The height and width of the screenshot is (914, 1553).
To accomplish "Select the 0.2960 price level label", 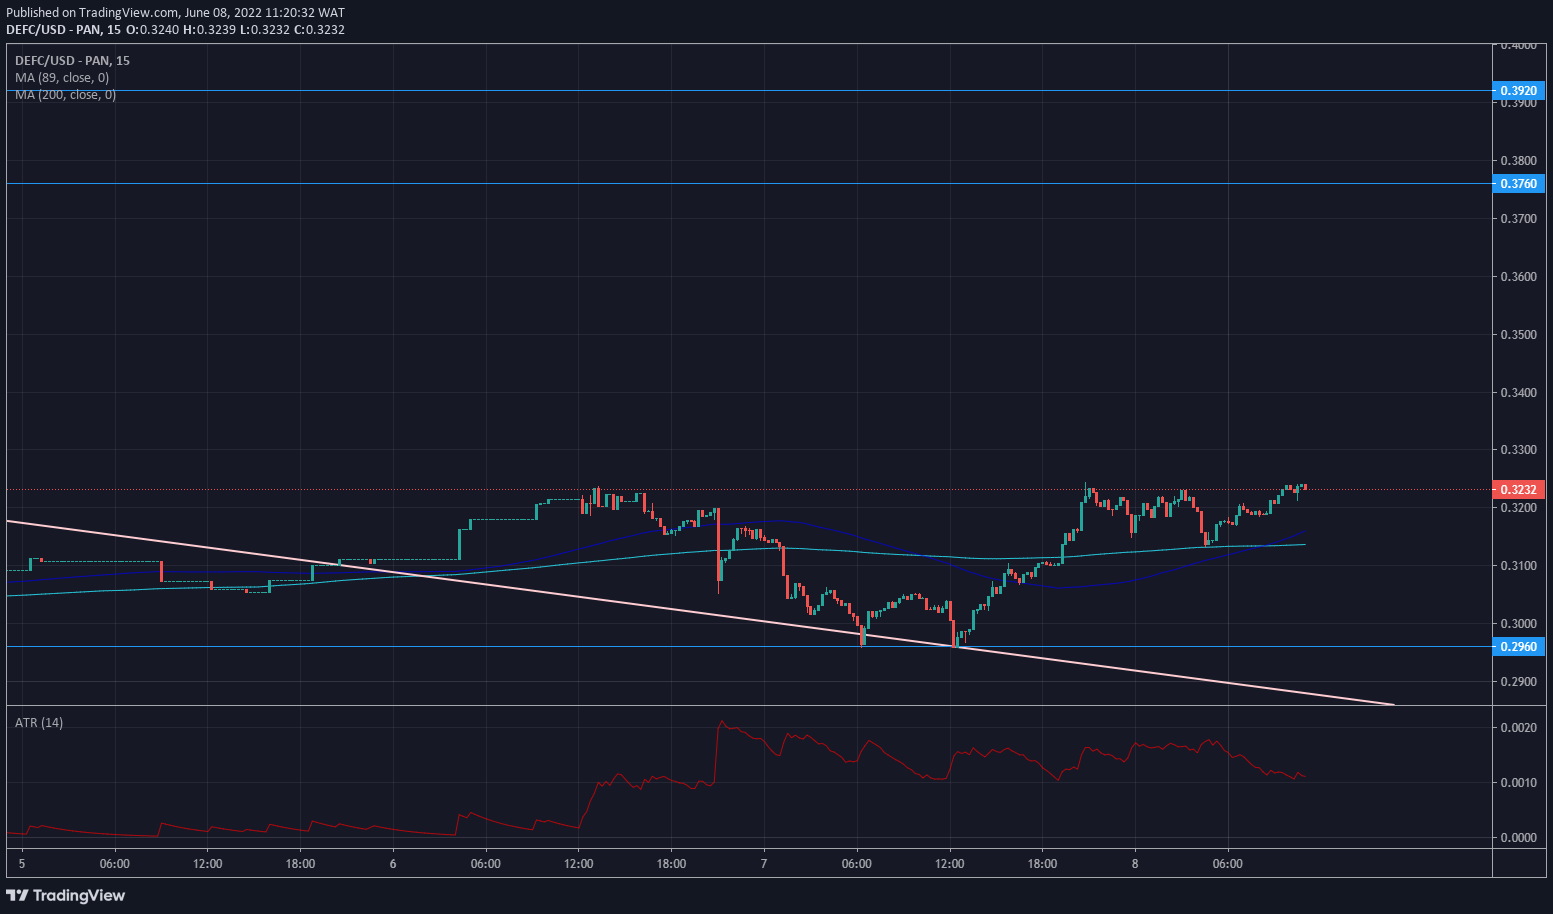I will pos(1518,647).
